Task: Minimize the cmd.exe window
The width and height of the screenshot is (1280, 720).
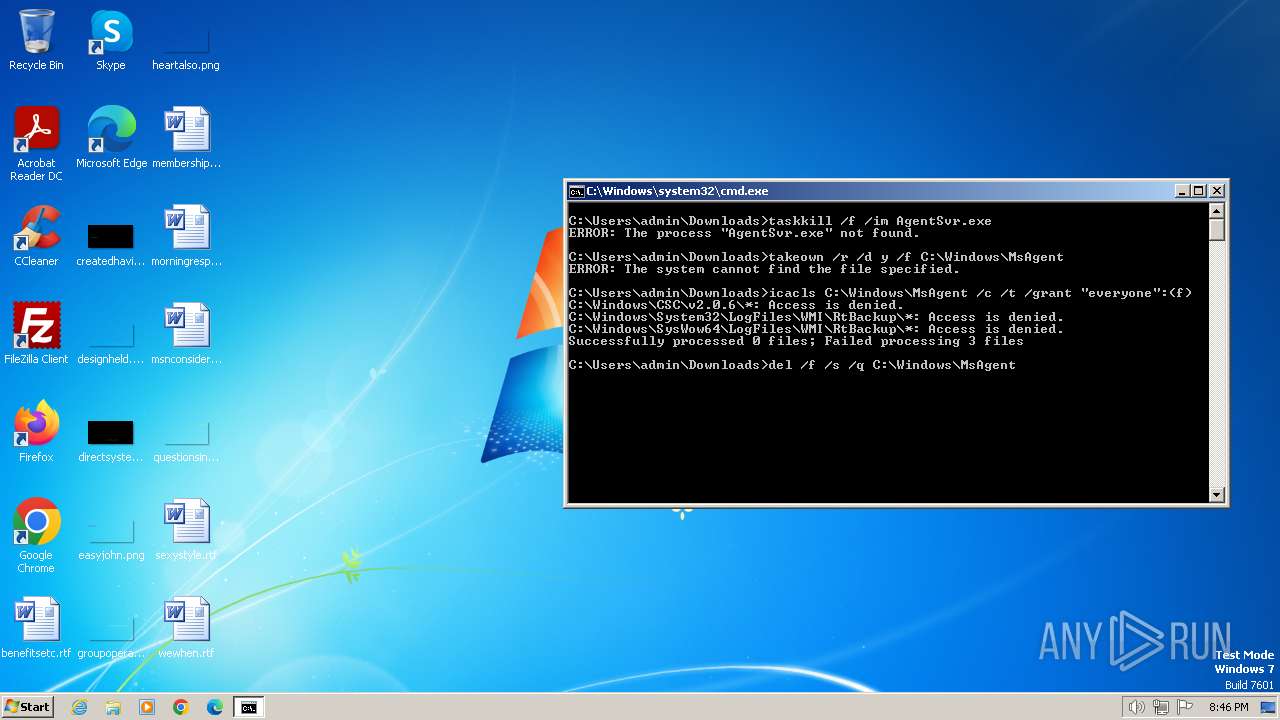Action: tap(1182, 191)
